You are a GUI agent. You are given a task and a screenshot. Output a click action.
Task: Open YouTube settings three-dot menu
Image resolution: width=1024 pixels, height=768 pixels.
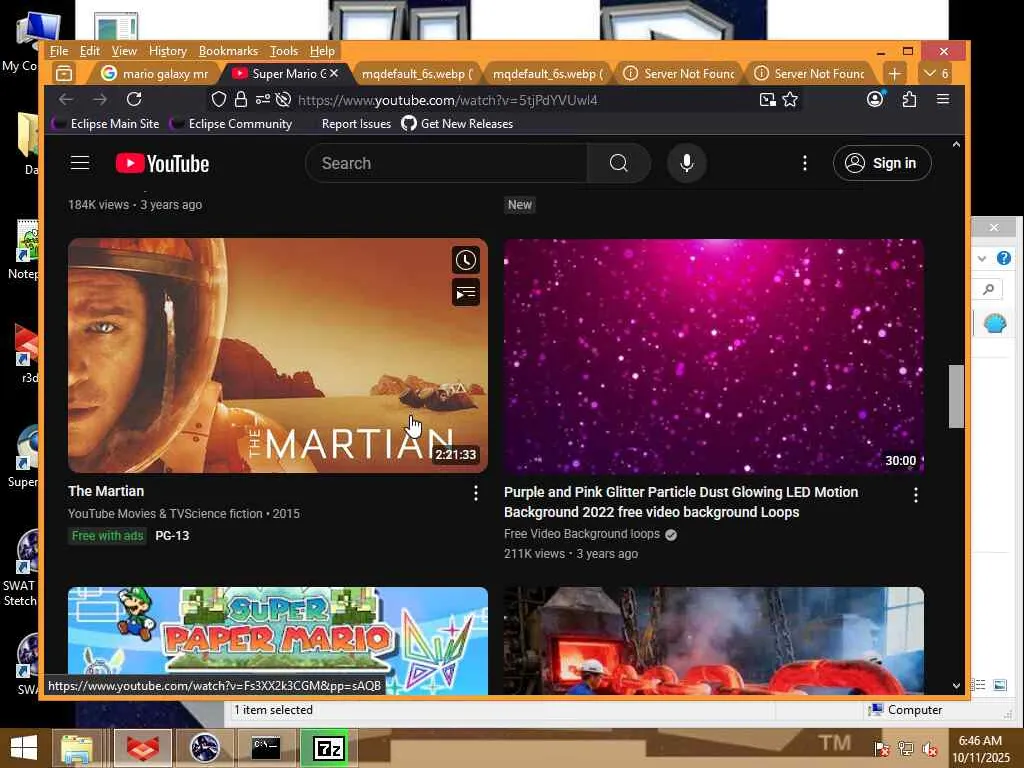coord(805,163)
